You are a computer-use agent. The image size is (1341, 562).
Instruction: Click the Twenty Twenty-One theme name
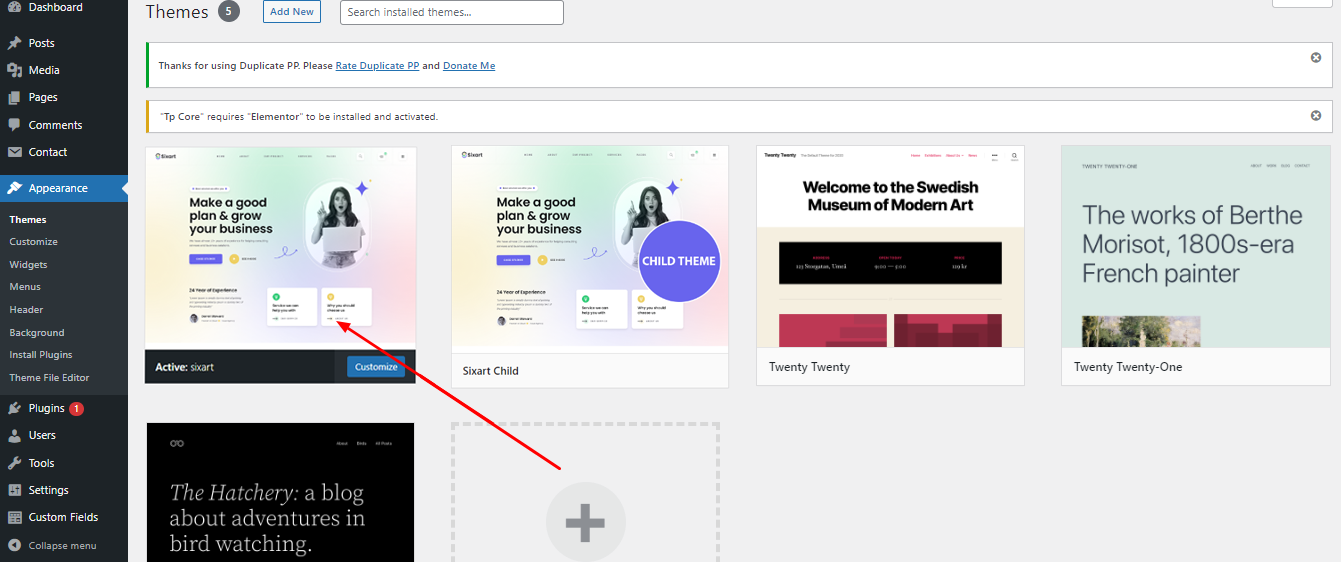(1128, 367)
